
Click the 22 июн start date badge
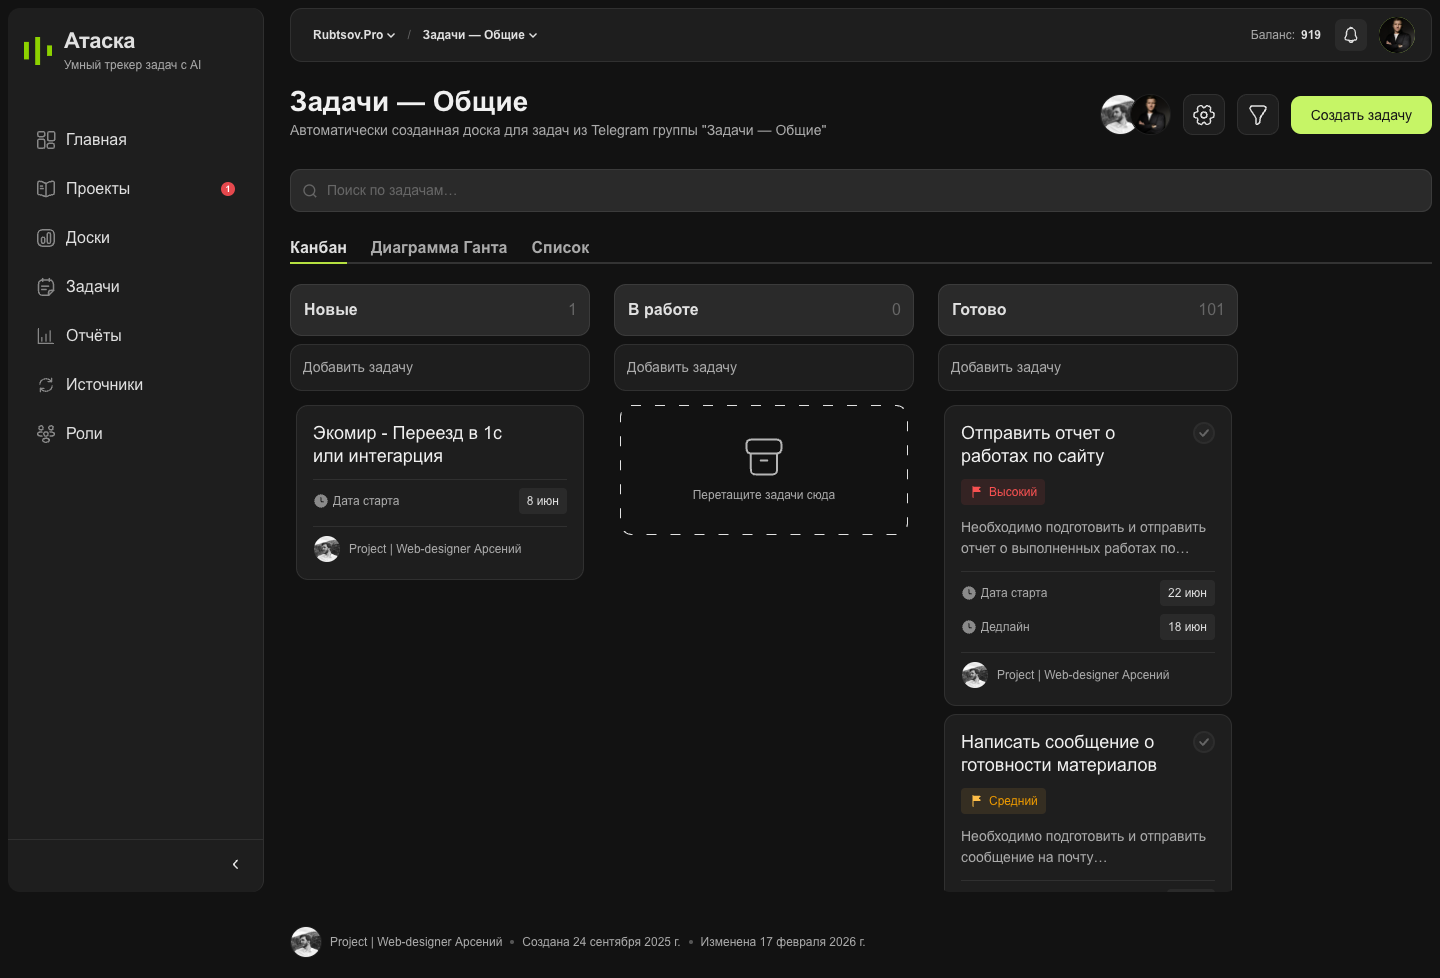pos(1187,593)
